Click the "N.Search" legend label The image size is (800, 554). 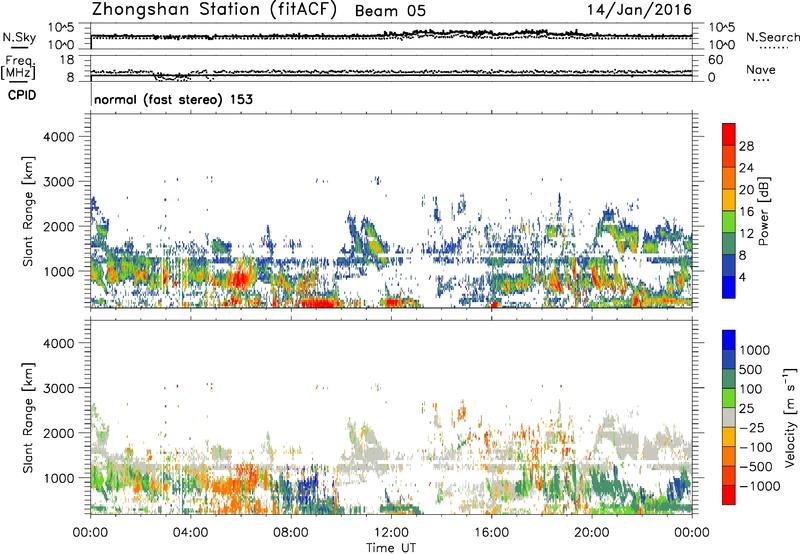pos(772,37)
